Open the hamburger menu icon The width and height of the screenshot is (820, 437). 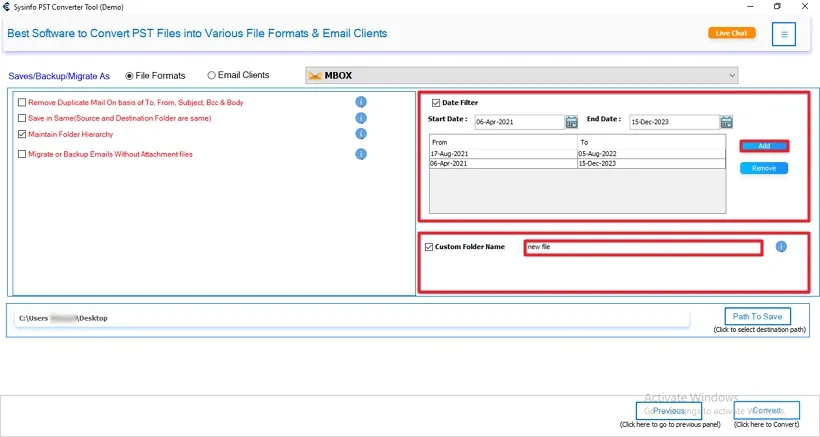point(784,34)
